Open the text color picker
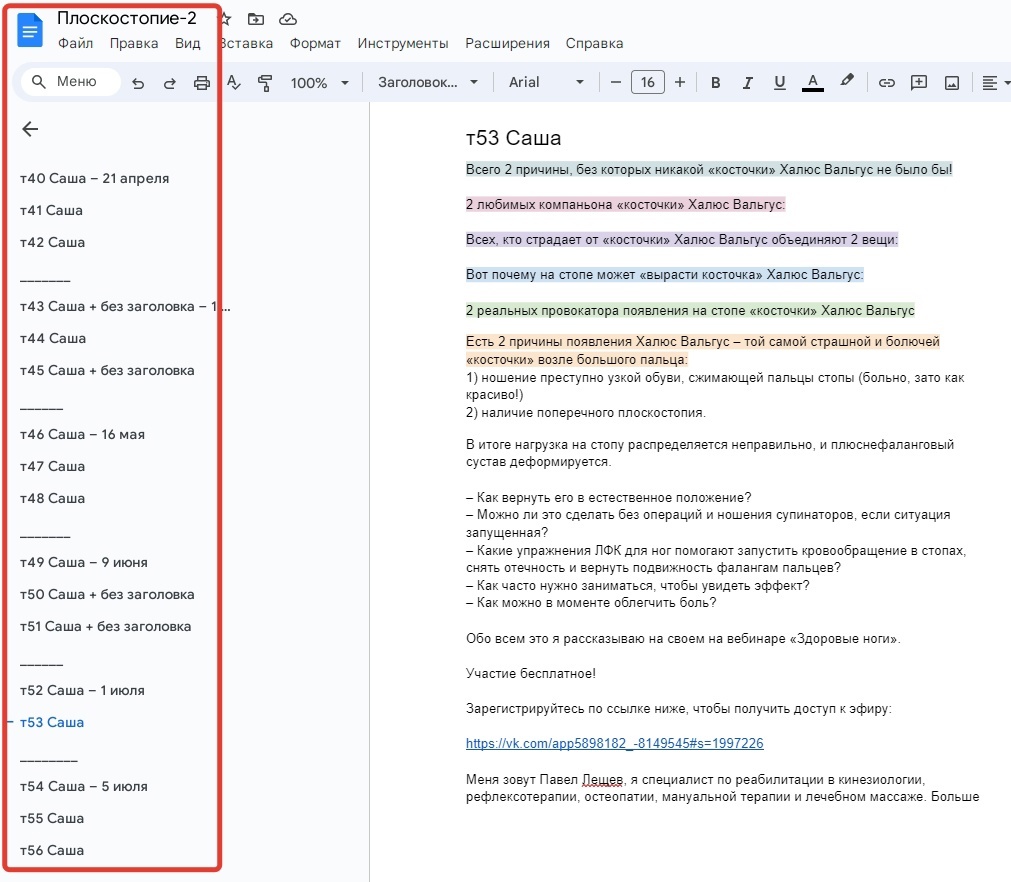The image size is (1011, 882). coord(812,83)
